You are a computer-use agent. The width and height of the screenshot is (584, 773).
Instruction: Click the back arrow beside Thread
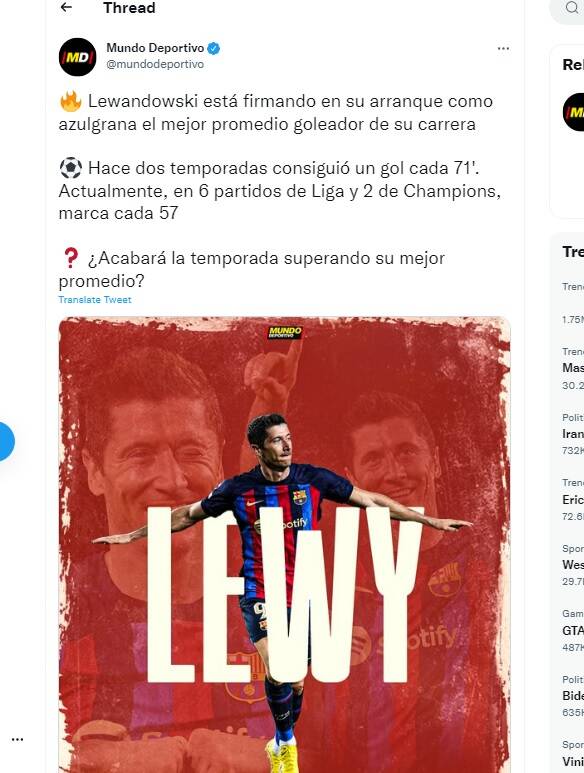66,7
